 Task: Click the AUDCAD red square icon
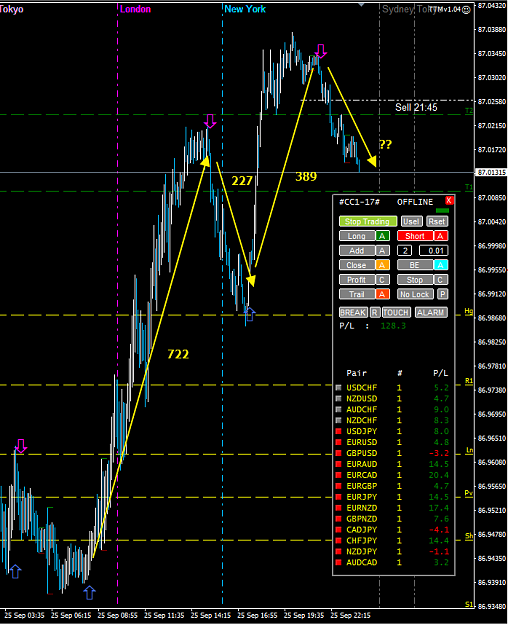click(339, 562)
